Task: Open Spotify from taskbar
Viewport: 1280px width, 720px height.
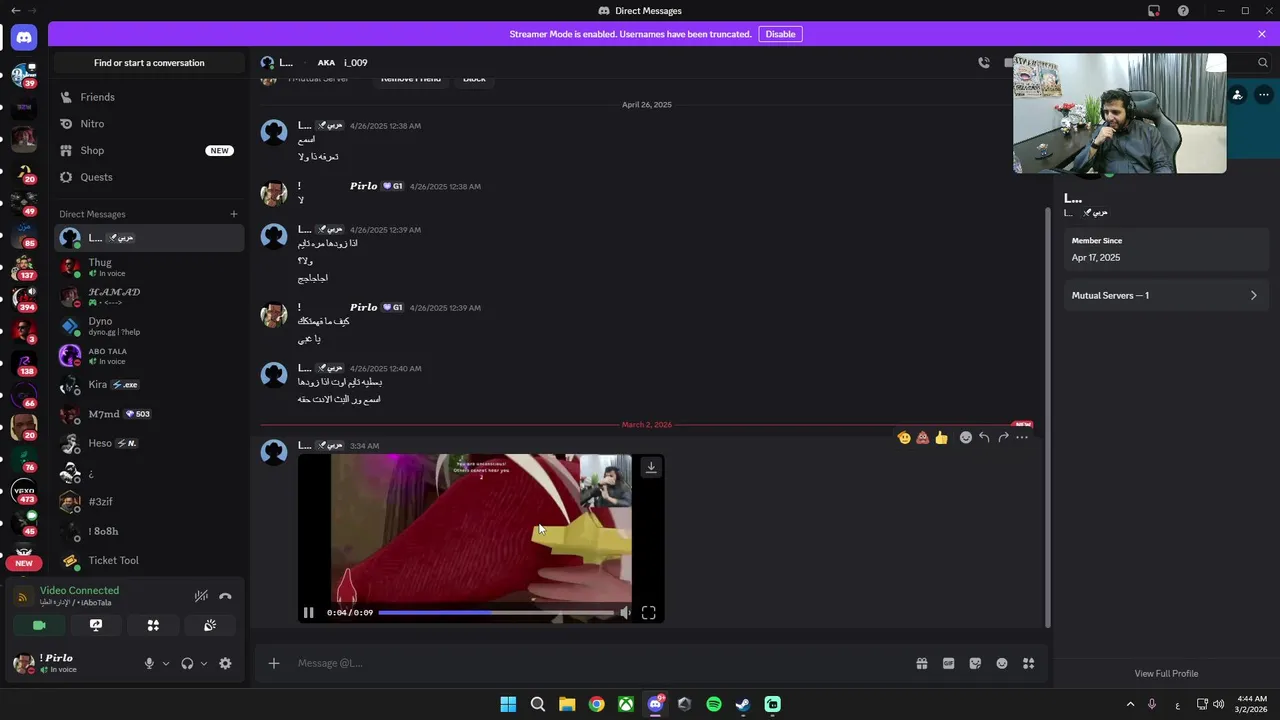Action: 714,704
